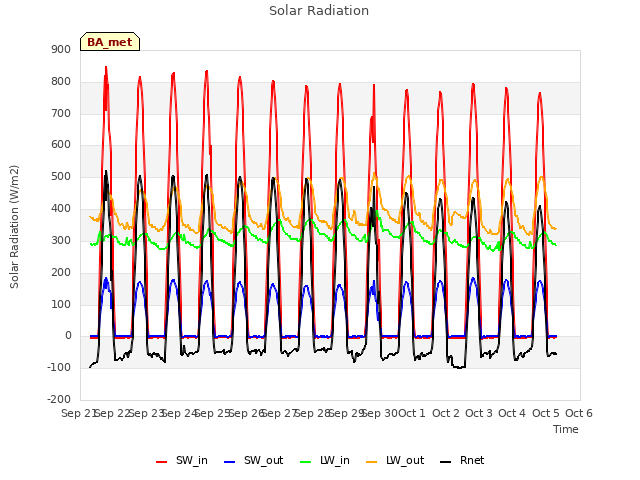Viewport: 640px width, 480px height.
Task: Toggle the Rnet legend entry
Action: point(462,460)
